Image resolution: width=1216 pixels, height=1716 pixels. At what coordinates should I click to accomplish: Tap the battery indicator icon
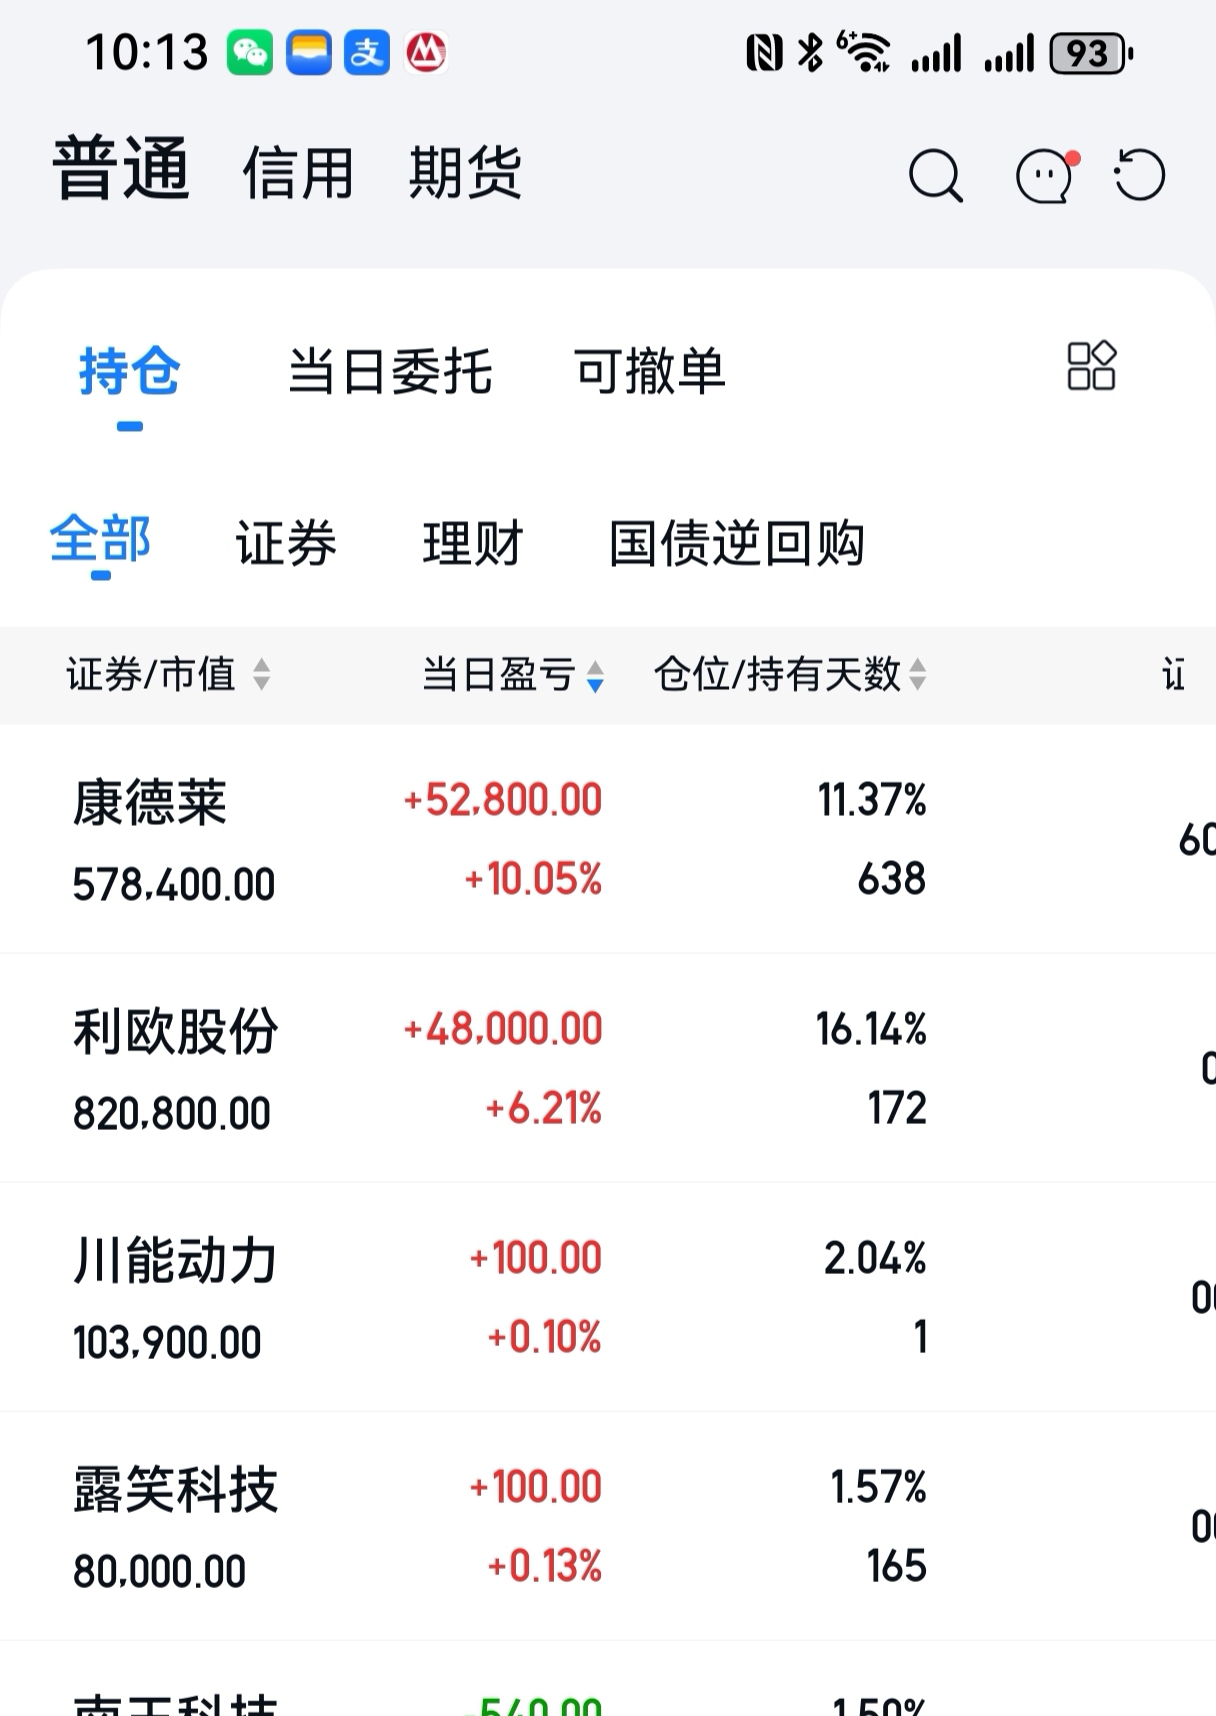click(1090, 54)
